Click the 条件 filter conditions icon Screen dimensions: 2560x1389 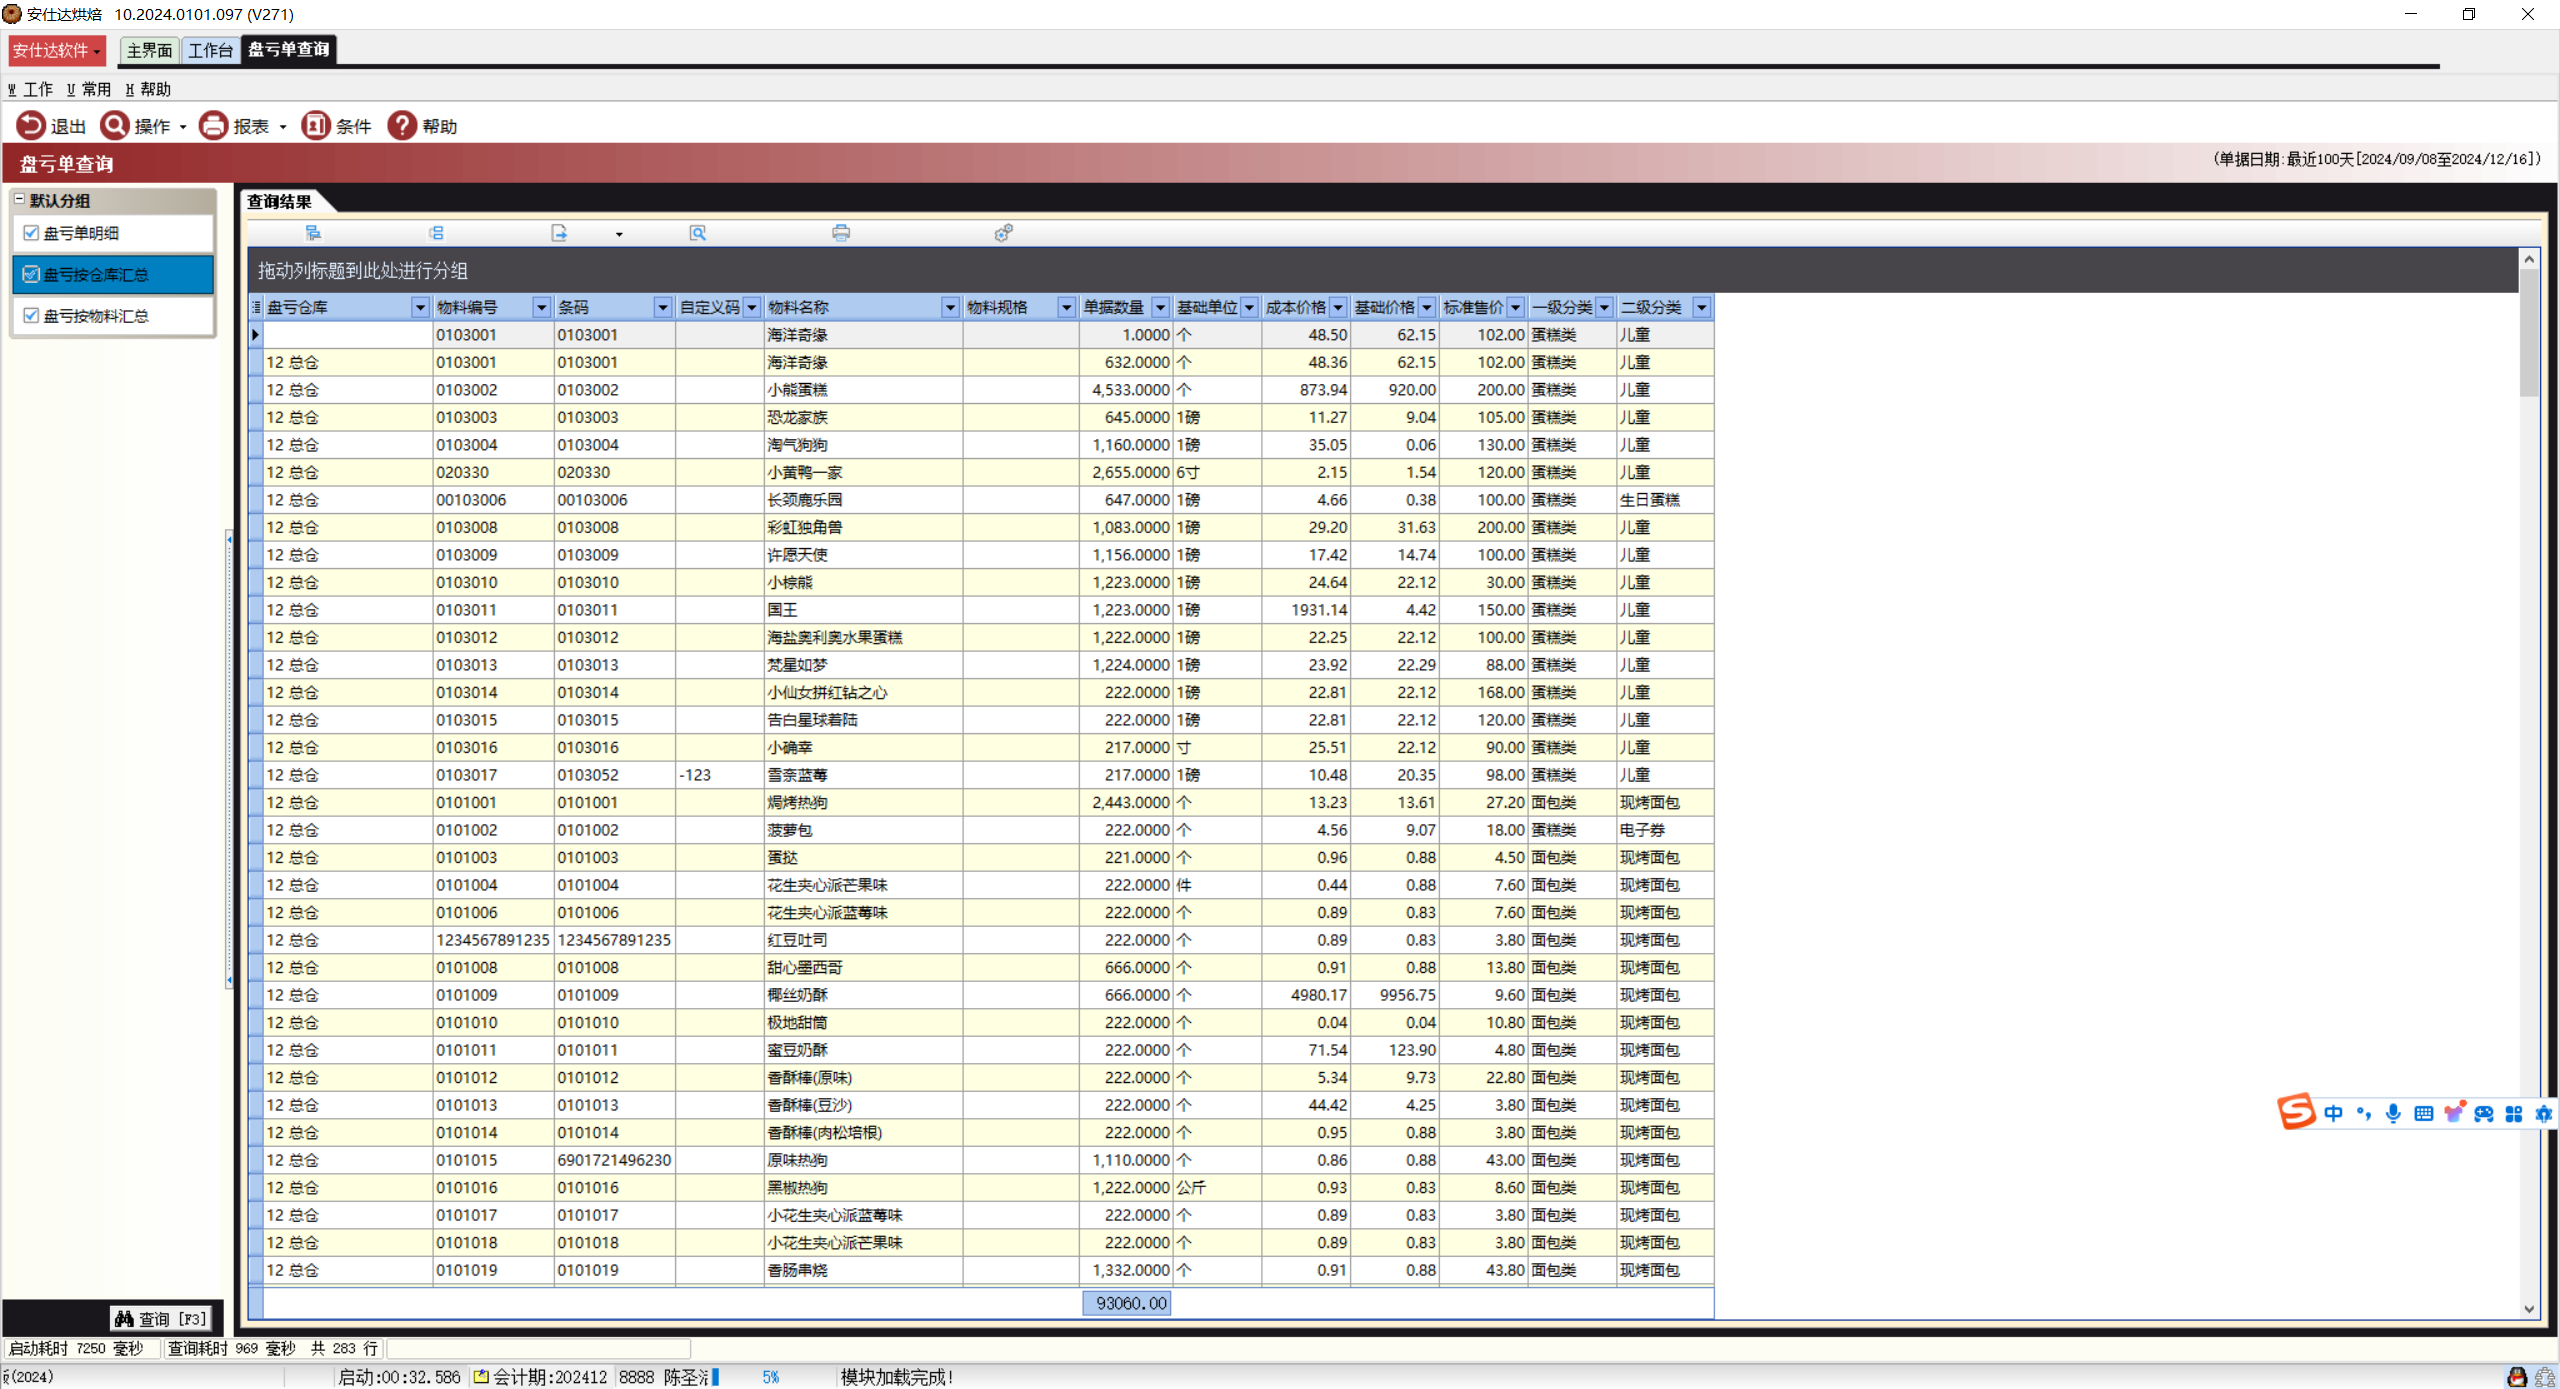pyautogui.click(x=316, y=126)
